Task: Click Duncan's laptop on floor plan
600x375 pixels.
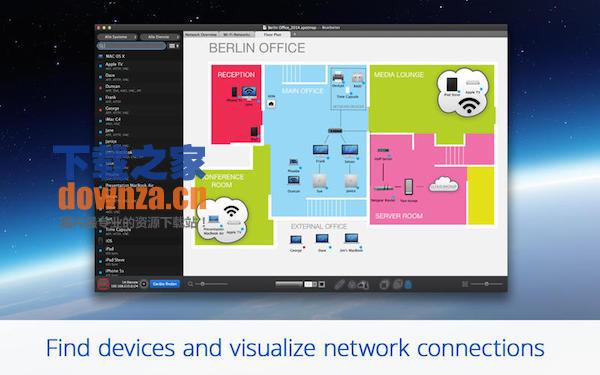Action: pos(293,181)
